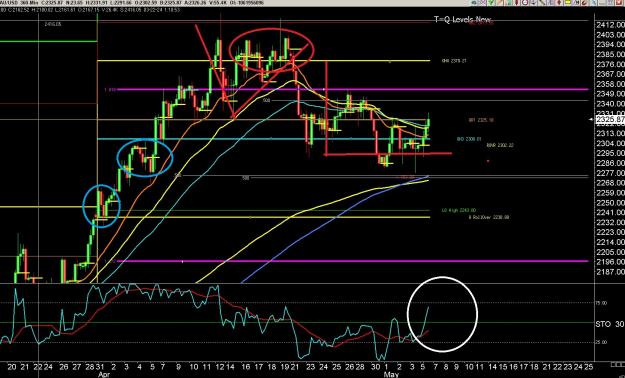Click the 2250.00 price axis label
Screen dimensions: 625x378
610,203
